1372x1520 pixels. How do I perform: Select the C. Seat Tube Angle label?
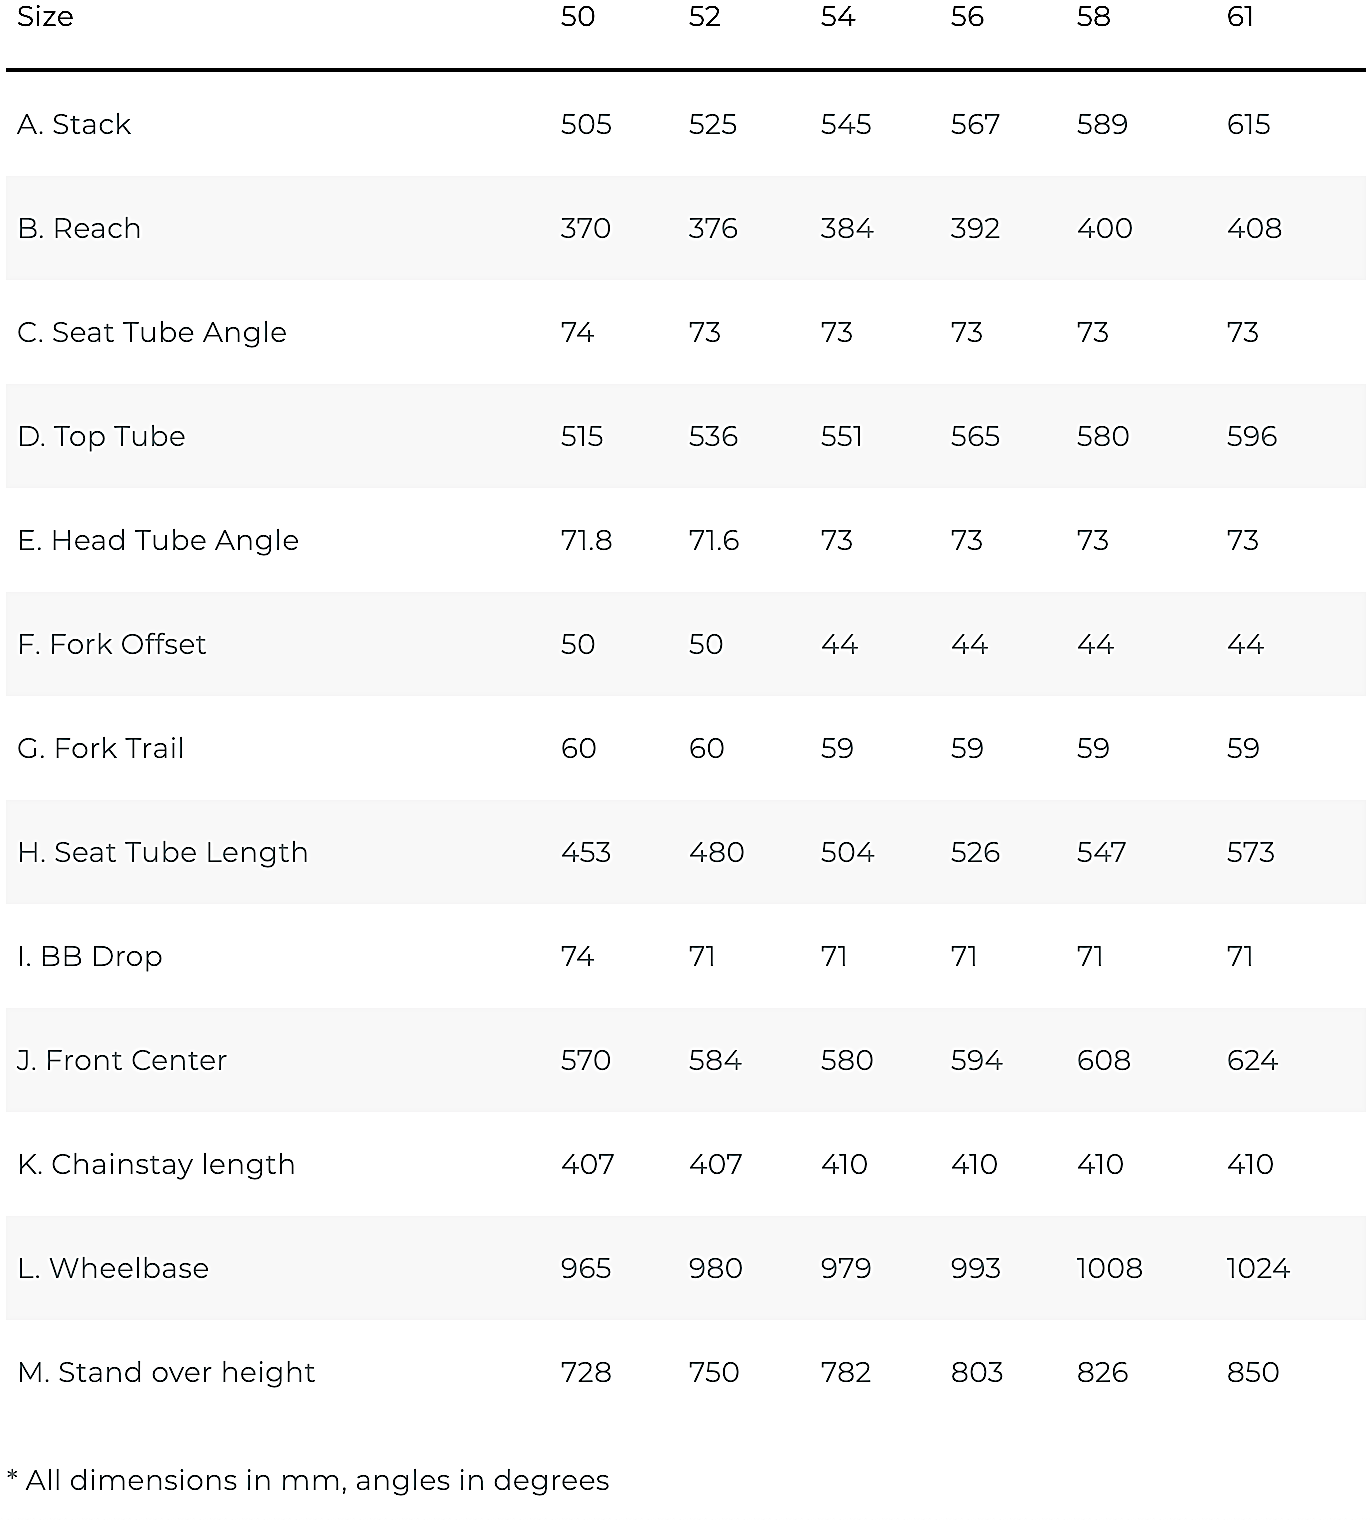(152, 332)
